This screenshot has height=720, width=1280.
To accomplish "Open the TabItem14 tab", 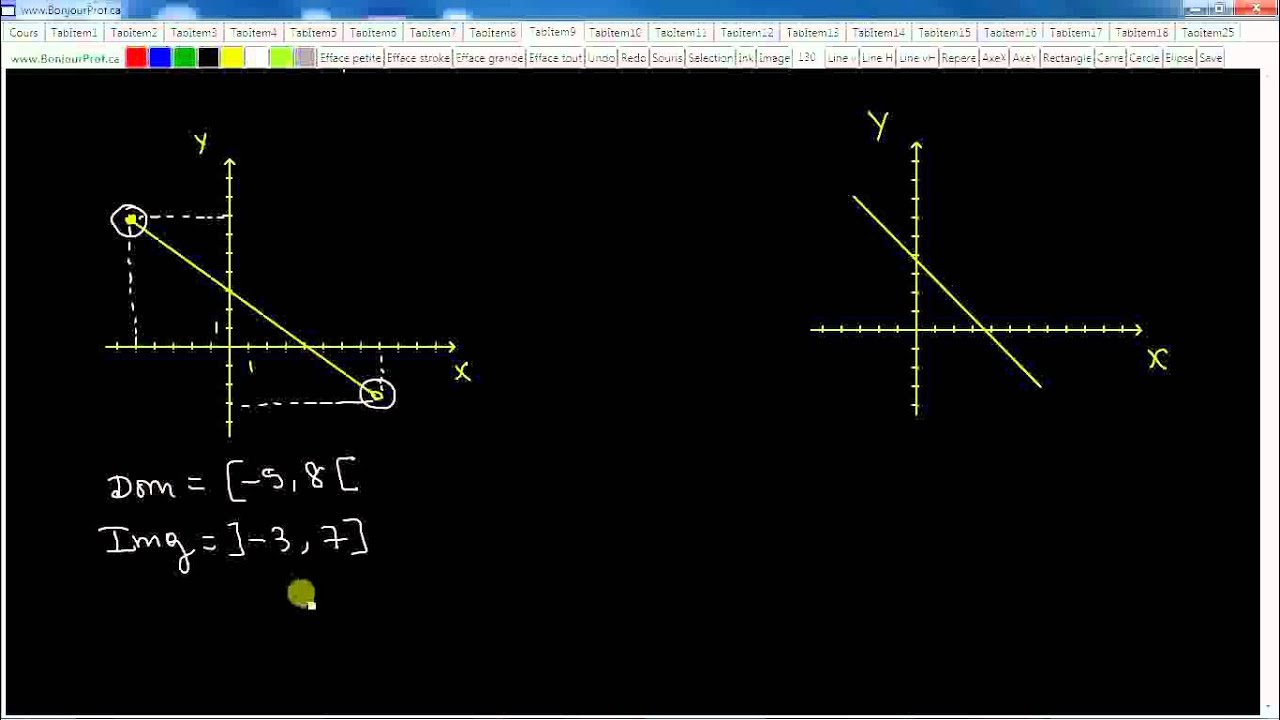I will (x=879, y=33).
